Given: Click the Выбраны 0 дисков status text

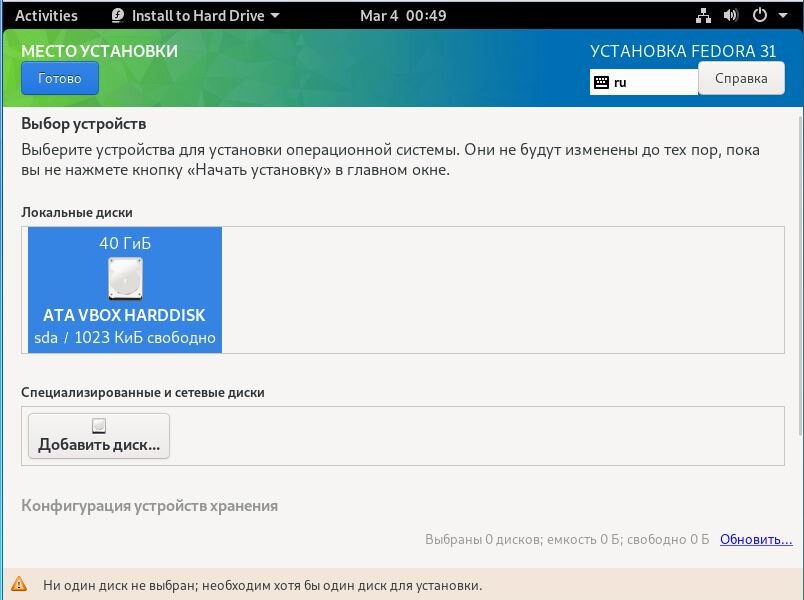Looking at the screenshot, I should click(x=567, y=539).
